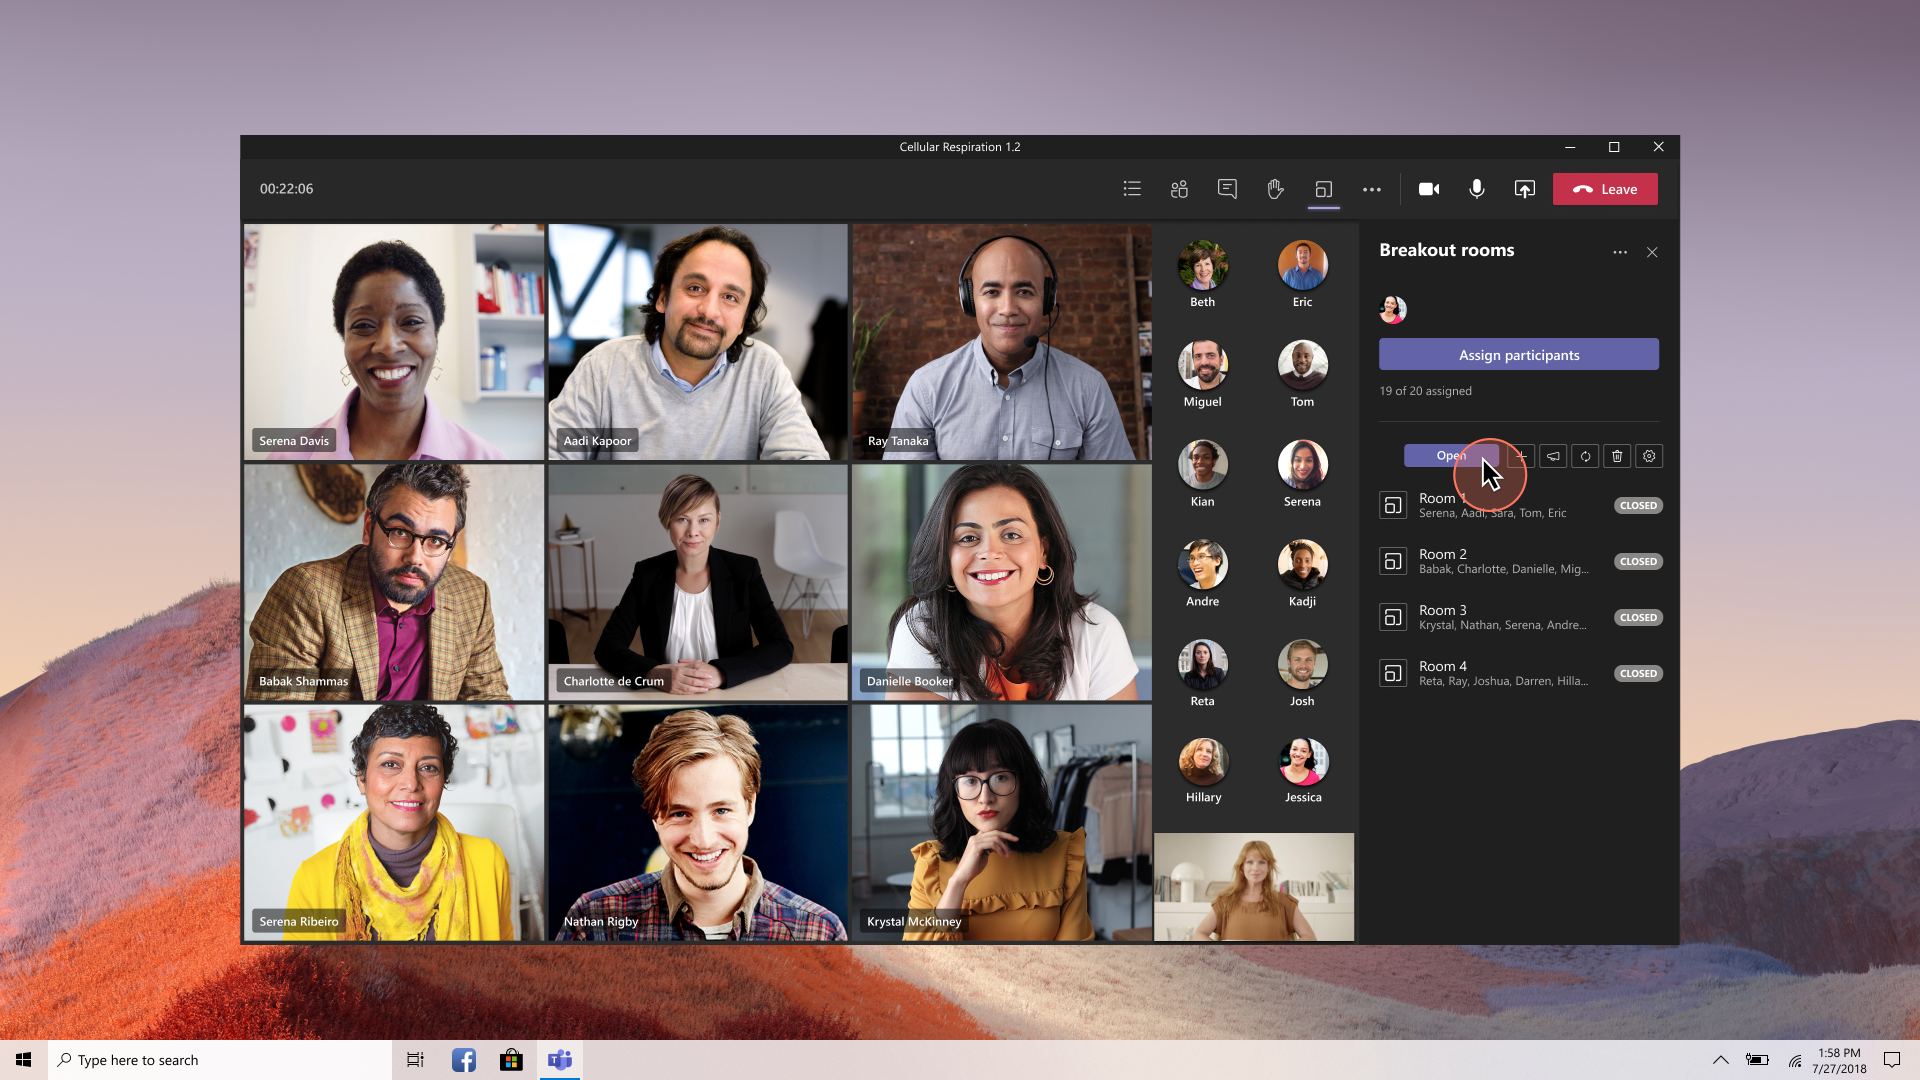This screenshot has height=1080, width=1920.
Task: Expand breakout rooms panel more options
Action: pyautogui.click(x=1619, y=252)
